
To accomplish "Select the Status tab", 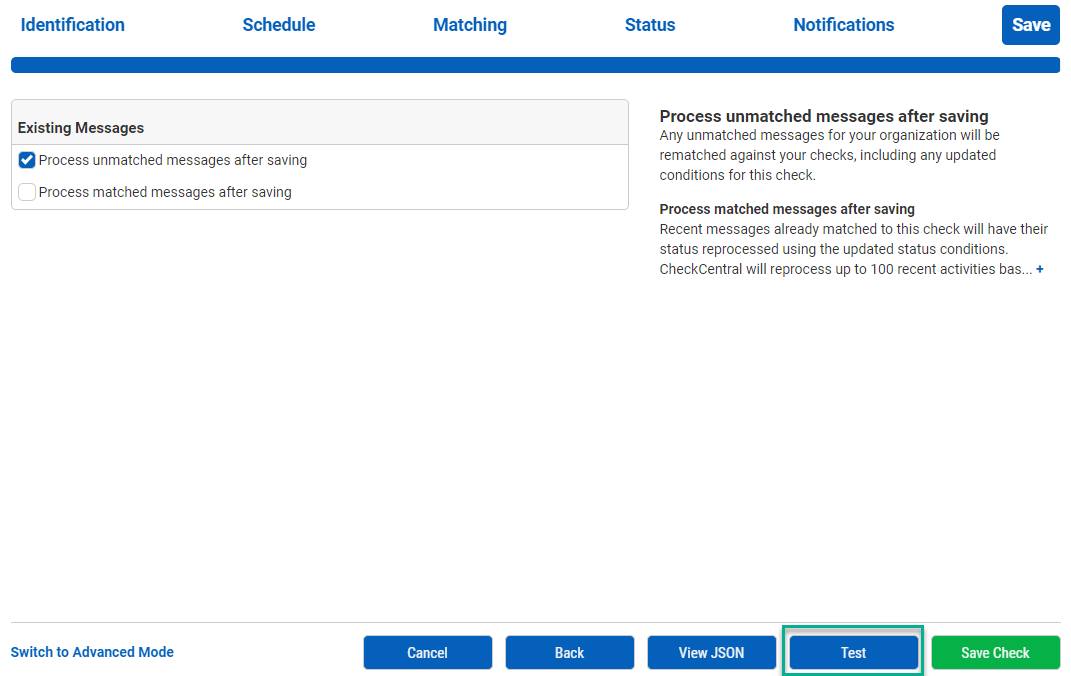I will point(649,24).
